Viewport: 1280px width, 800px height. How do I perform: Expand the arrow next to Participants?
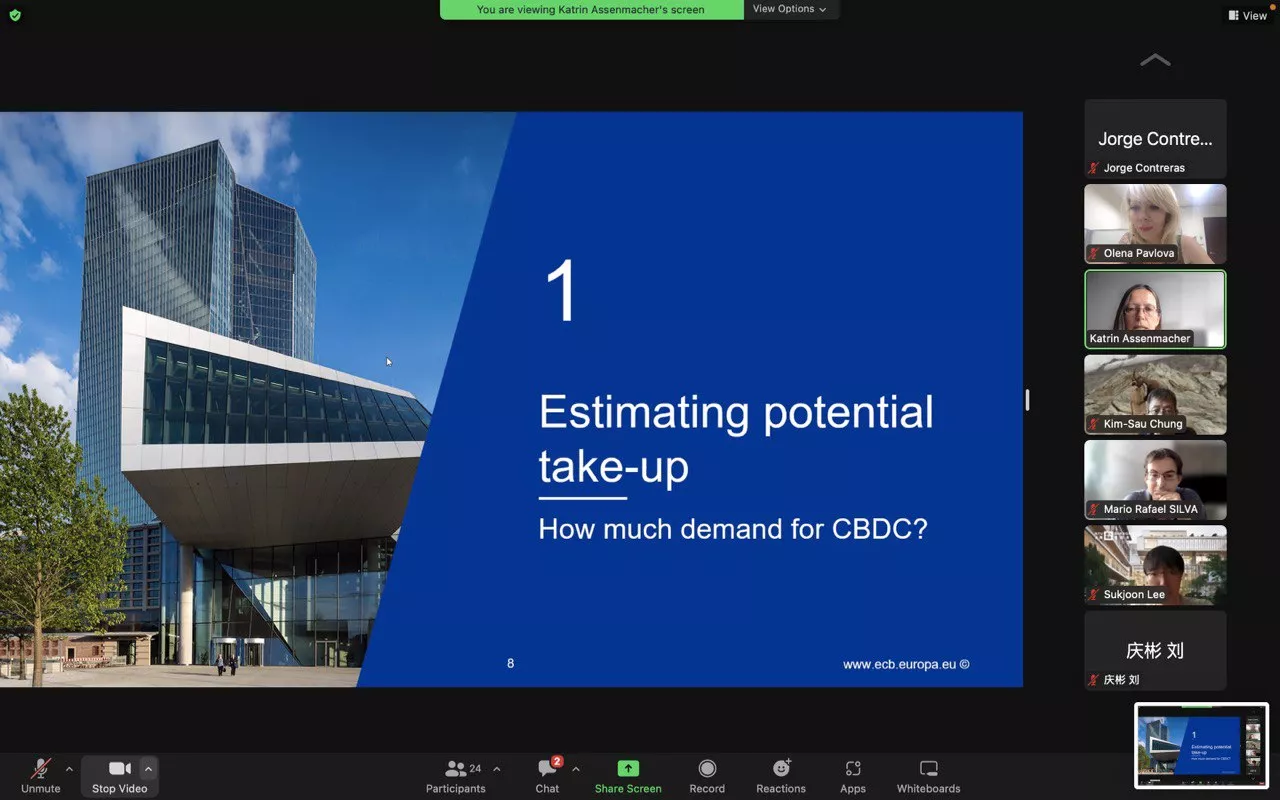click(x=497, y=769)
